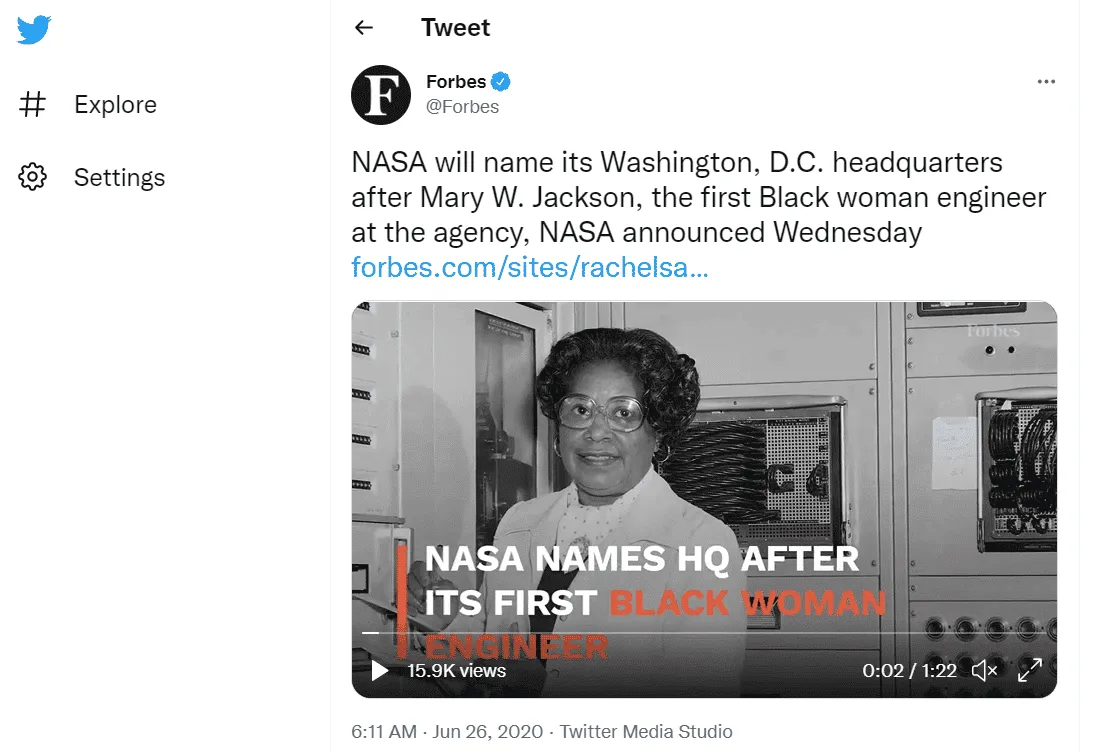
Task: Open the Explore menu label
Action: (x=115, y=104)
